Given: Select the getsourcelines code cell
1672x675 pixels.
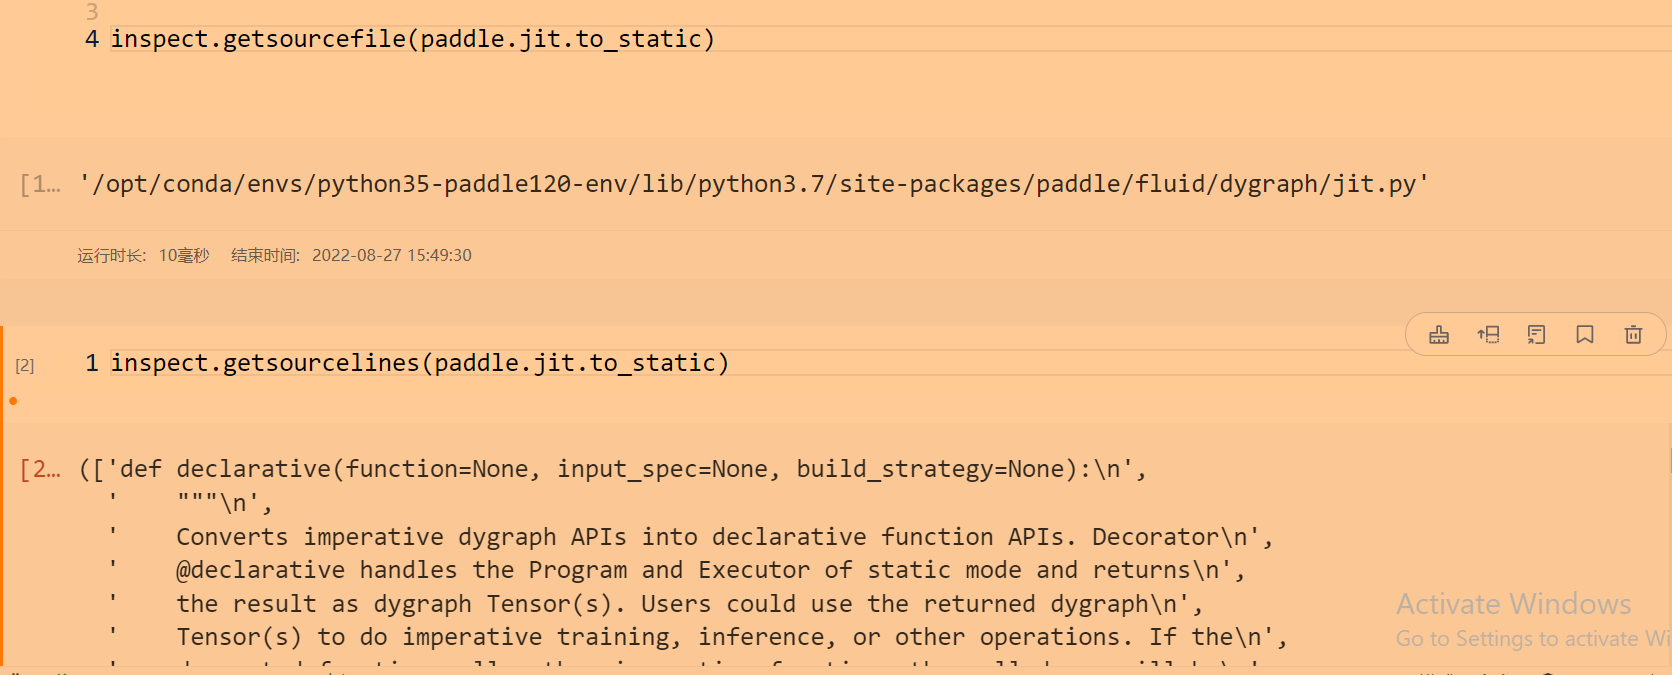Looking at the screenshot, I should click(x=420, y=362).
